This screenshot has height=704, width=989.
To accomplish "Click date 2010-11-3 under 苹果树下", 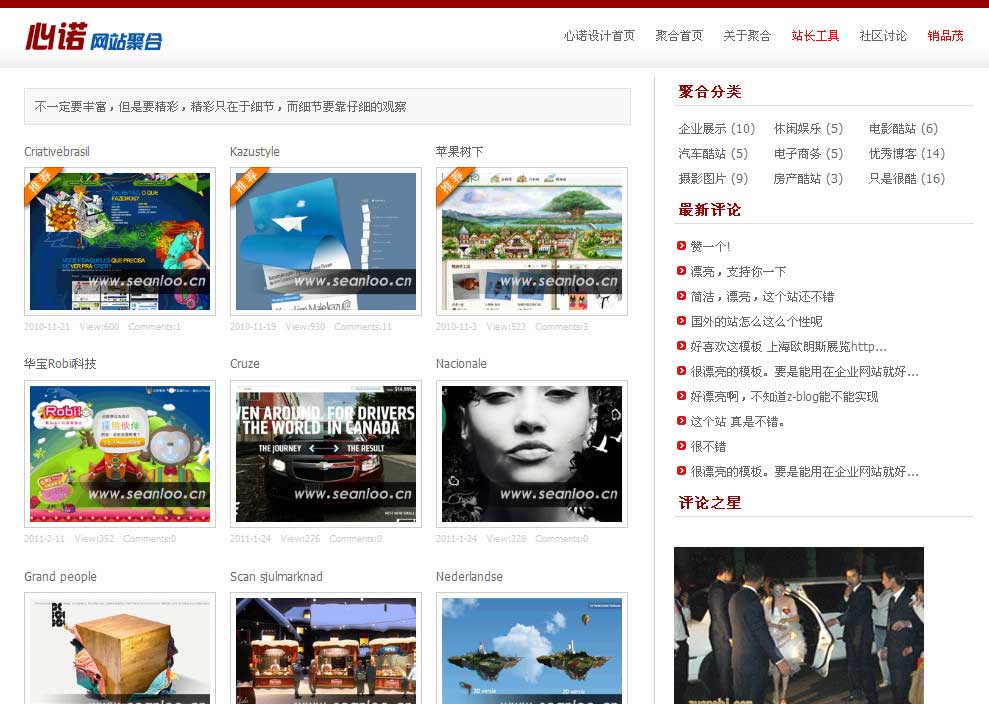I will 456,327.
